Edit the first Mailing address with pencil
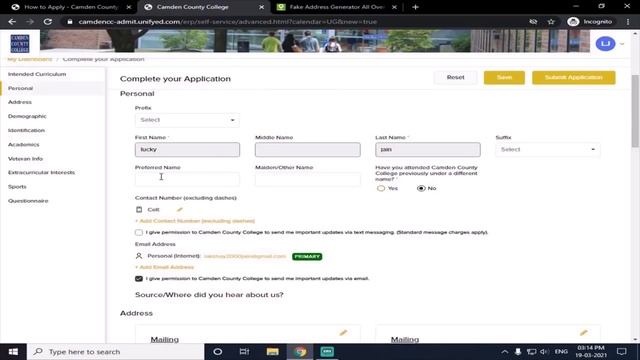Screen dimensions: 640x360 coord(343,333)
